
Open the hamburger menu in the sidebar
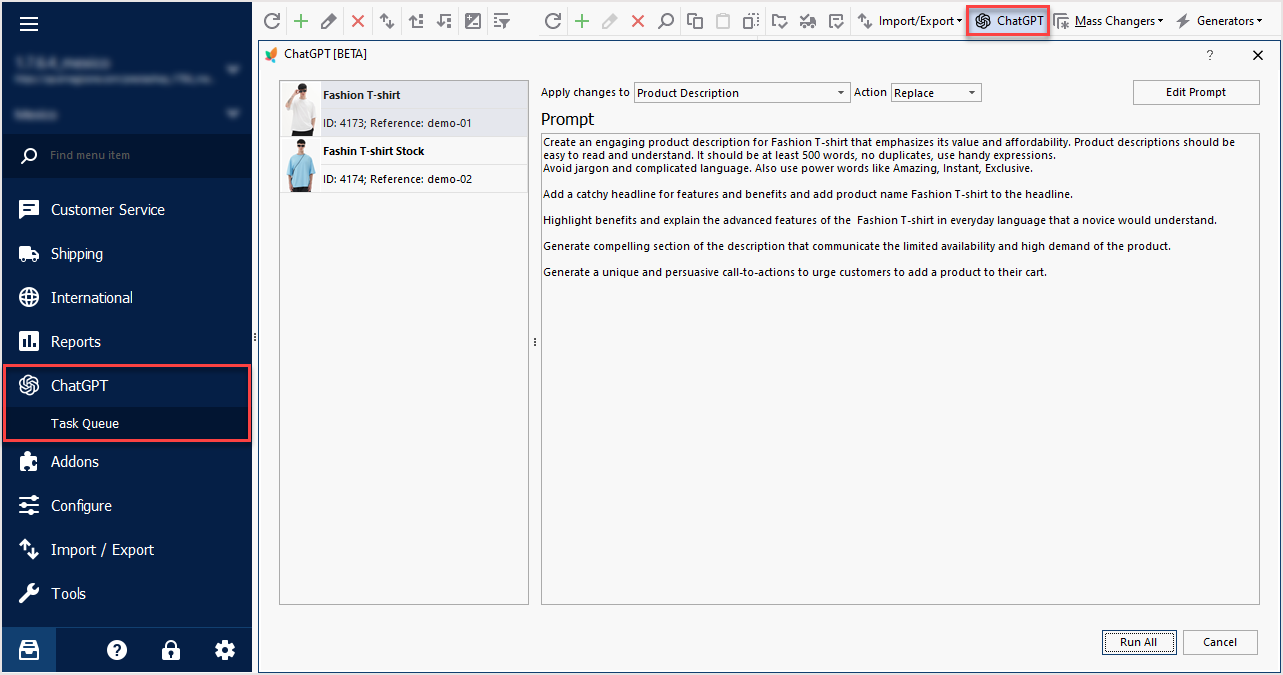click(29, 25)
